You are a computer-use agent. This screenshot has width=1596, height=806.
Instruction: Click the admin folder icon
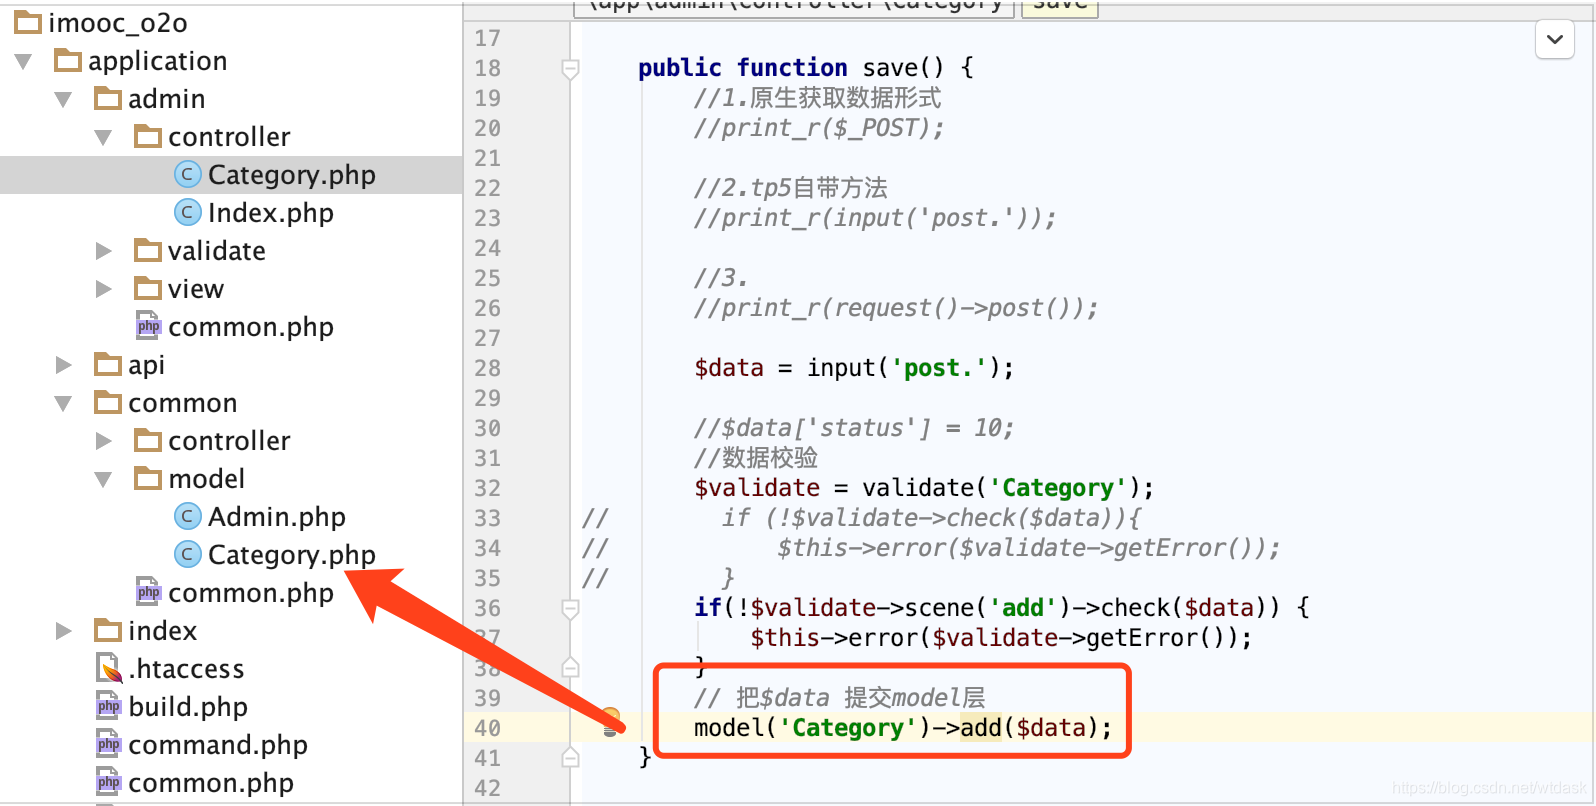tap(108, 98)
